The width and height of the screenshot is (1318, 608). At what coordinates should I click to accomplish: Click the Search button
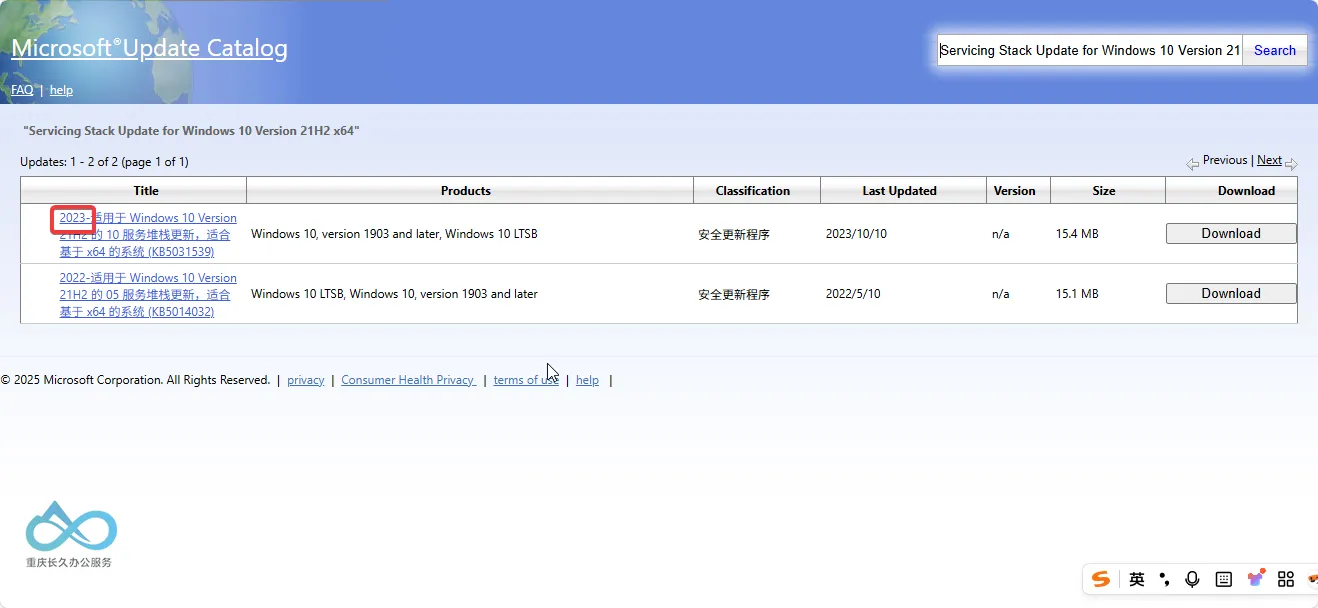pos(1275,50)
